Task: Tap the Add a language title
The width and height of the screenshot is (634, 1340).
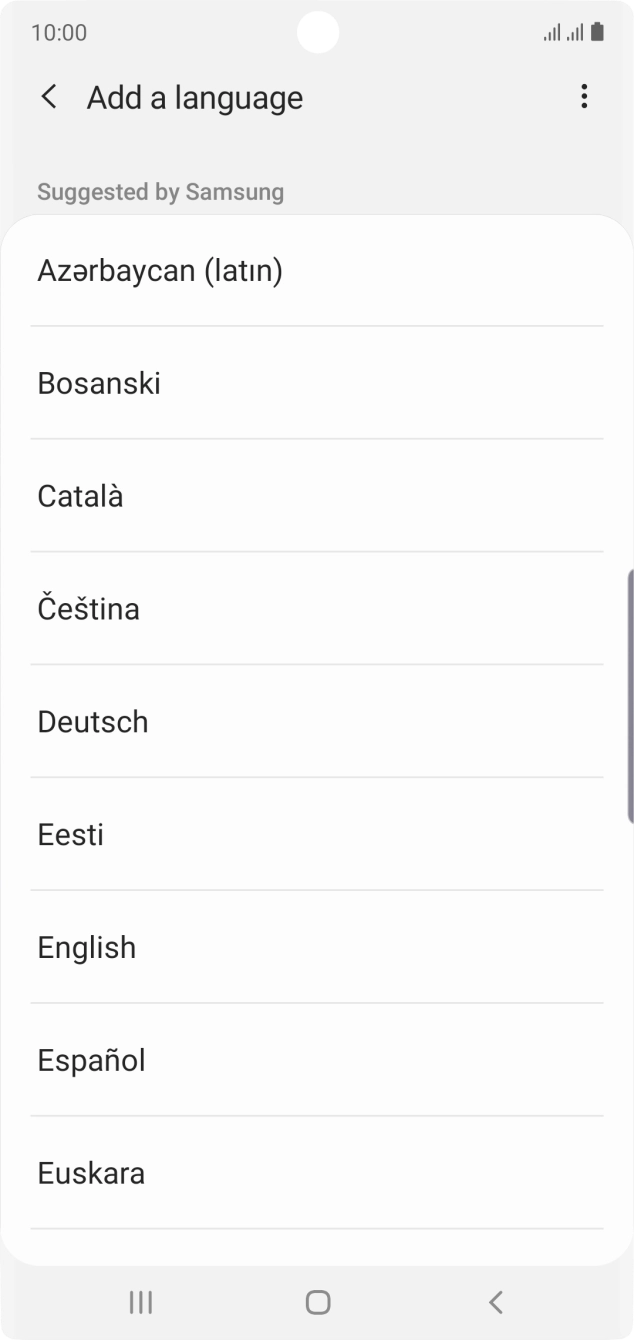Action: (195, 97)
